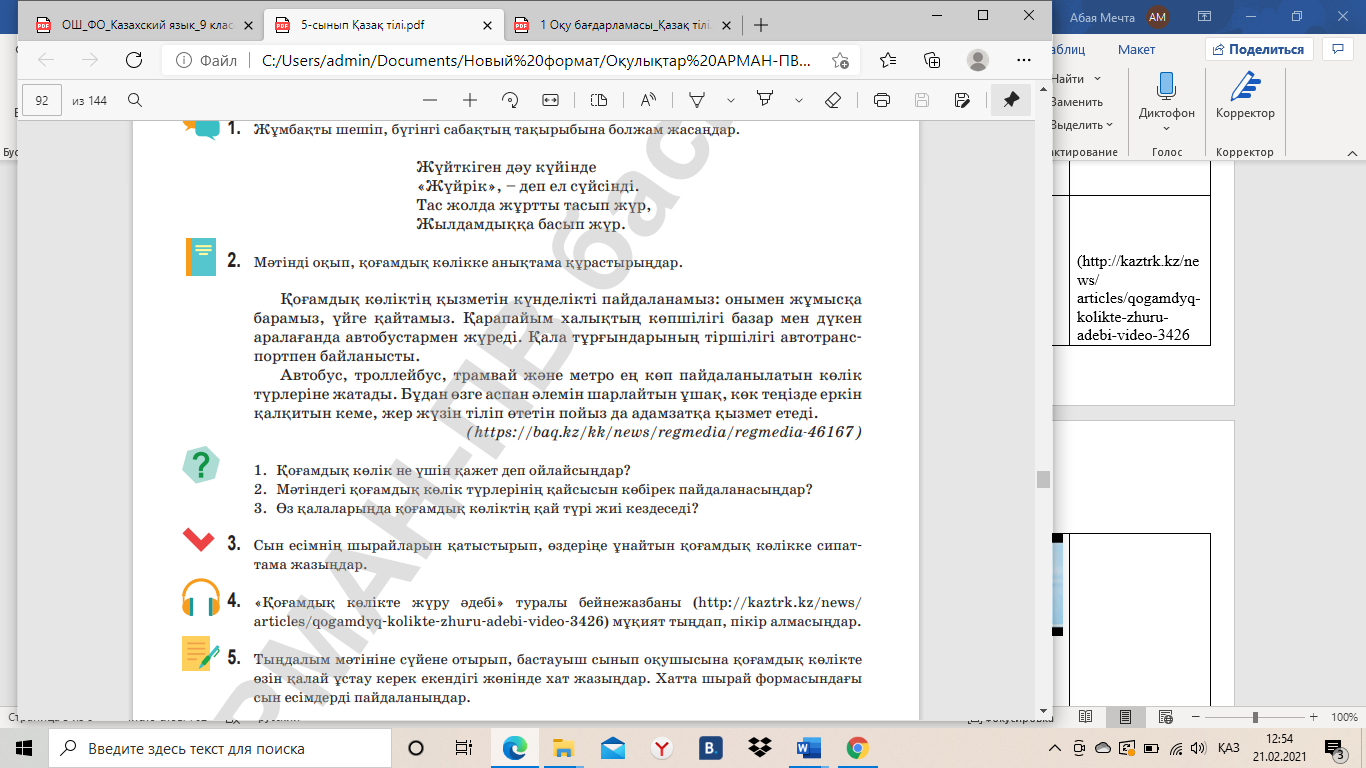
Task: Open Edge Collections
Action: coord(932,60)
